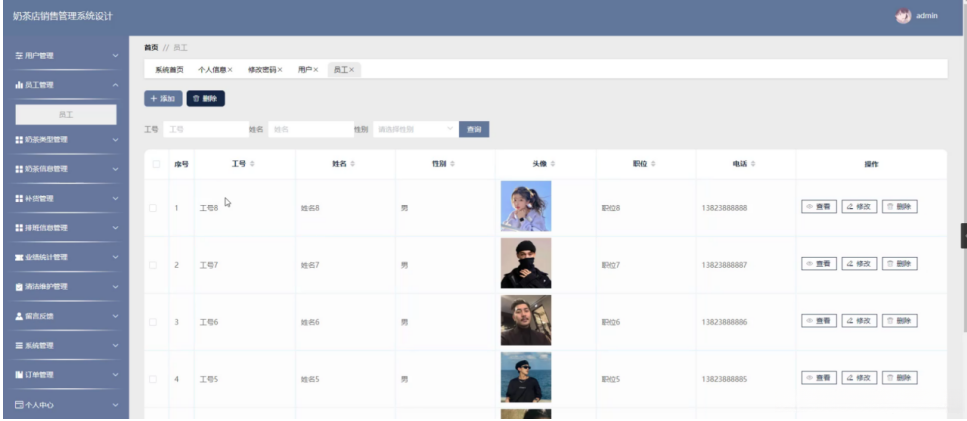Sort by 姓名 column arrows
The width and height of the screenshot is (967, 421).
(352, 164)
